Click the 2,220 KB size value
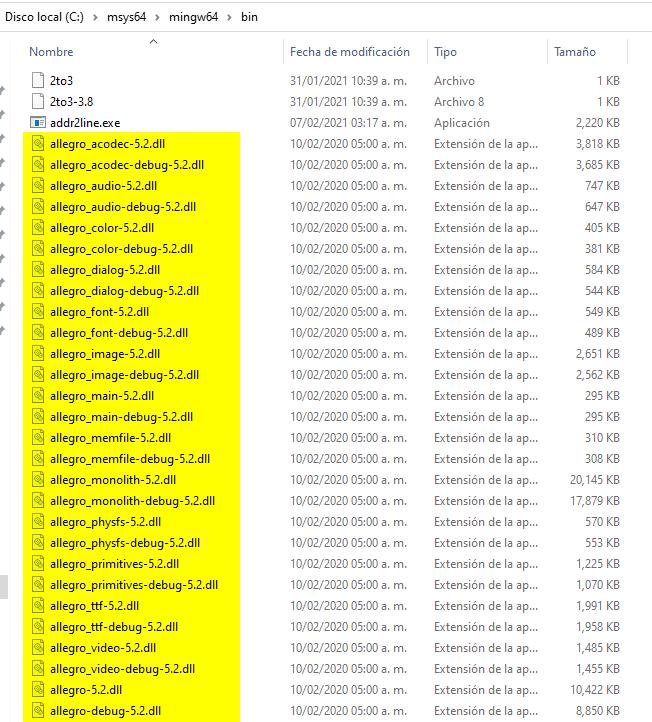 598,123
